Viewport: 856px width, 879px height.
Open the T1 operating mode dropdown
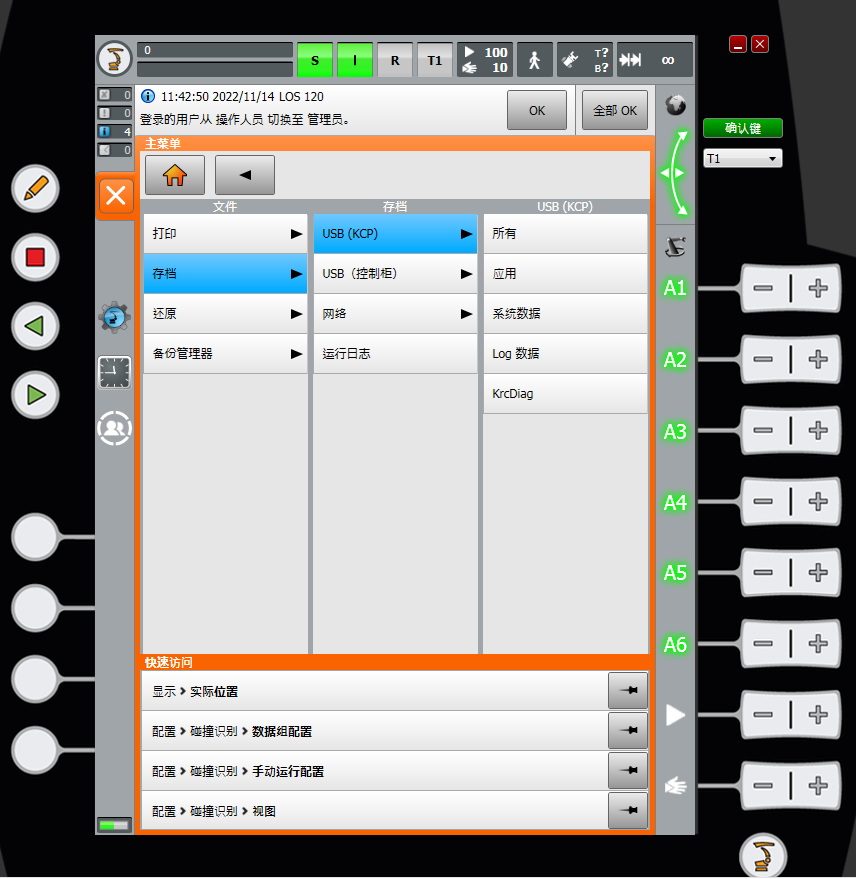click(742, 159)
